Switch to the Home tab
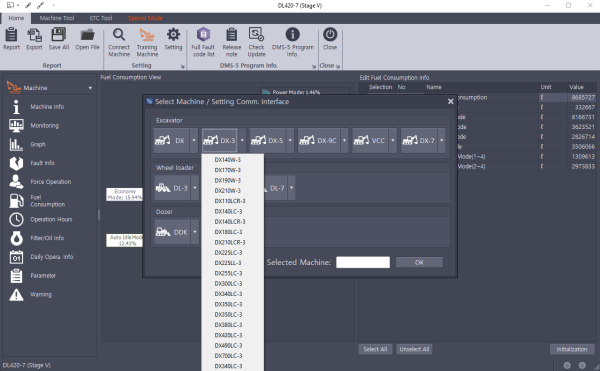Viewport: 600px width, 371px height. point(16,18)
